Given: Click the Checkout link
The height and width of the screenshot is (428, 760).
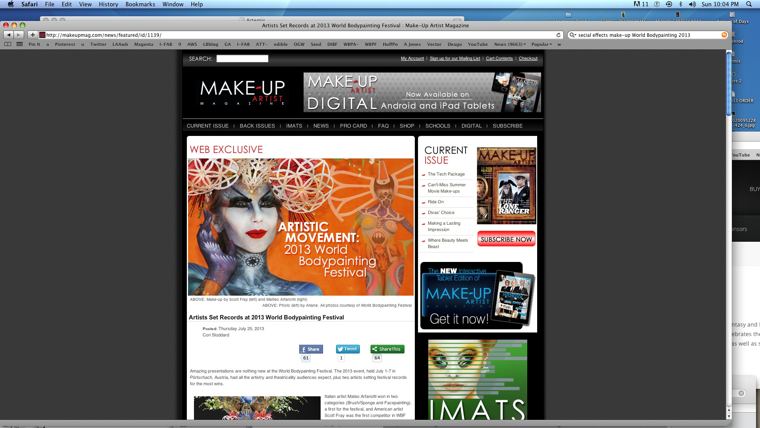Looking at the screenshot, I should pyautogui.click(x=528, y=59).
